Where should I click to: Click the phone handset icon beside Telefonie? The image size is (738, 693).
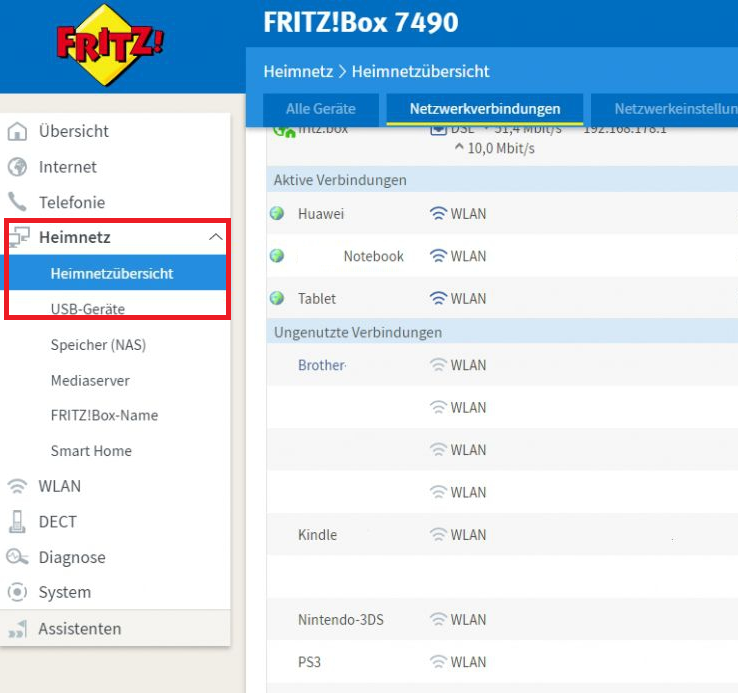coord(17,202)
